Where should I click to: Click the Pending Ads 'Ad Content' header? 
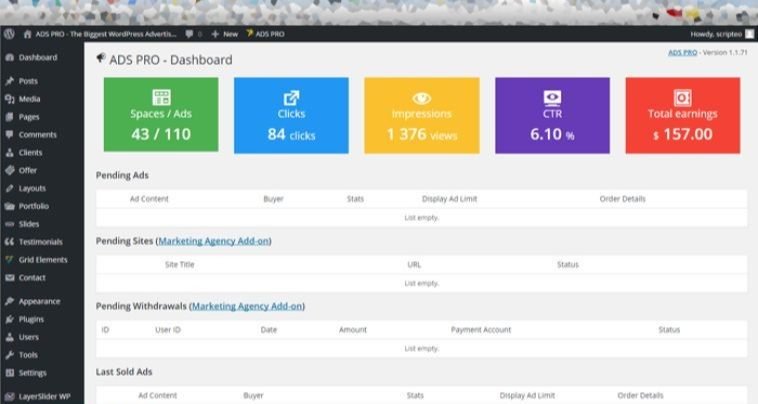pyautogui.click(x=149, y=199)
